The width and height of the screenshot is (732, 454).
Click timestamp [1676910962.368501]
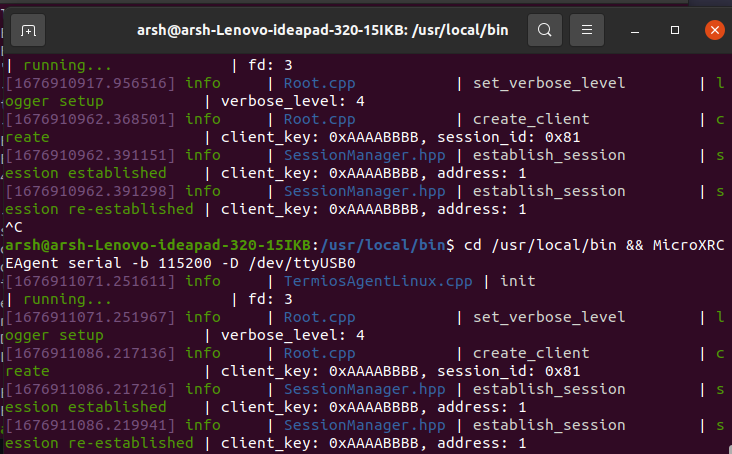pyautogui.click(x=90, y=119)
